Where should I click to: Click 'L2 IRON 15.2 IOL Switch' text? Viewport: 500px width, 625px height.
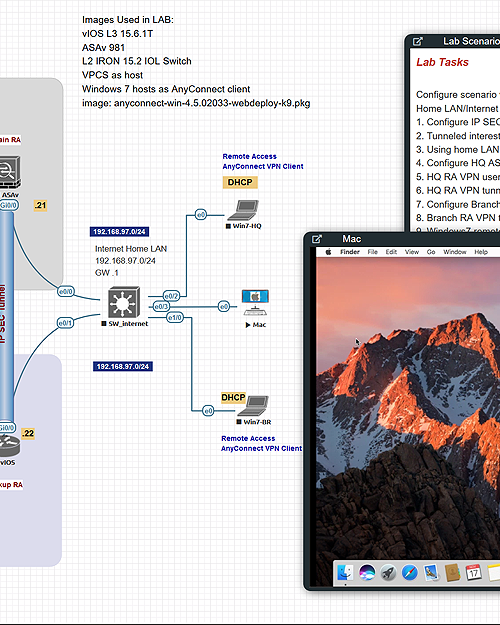137,61
